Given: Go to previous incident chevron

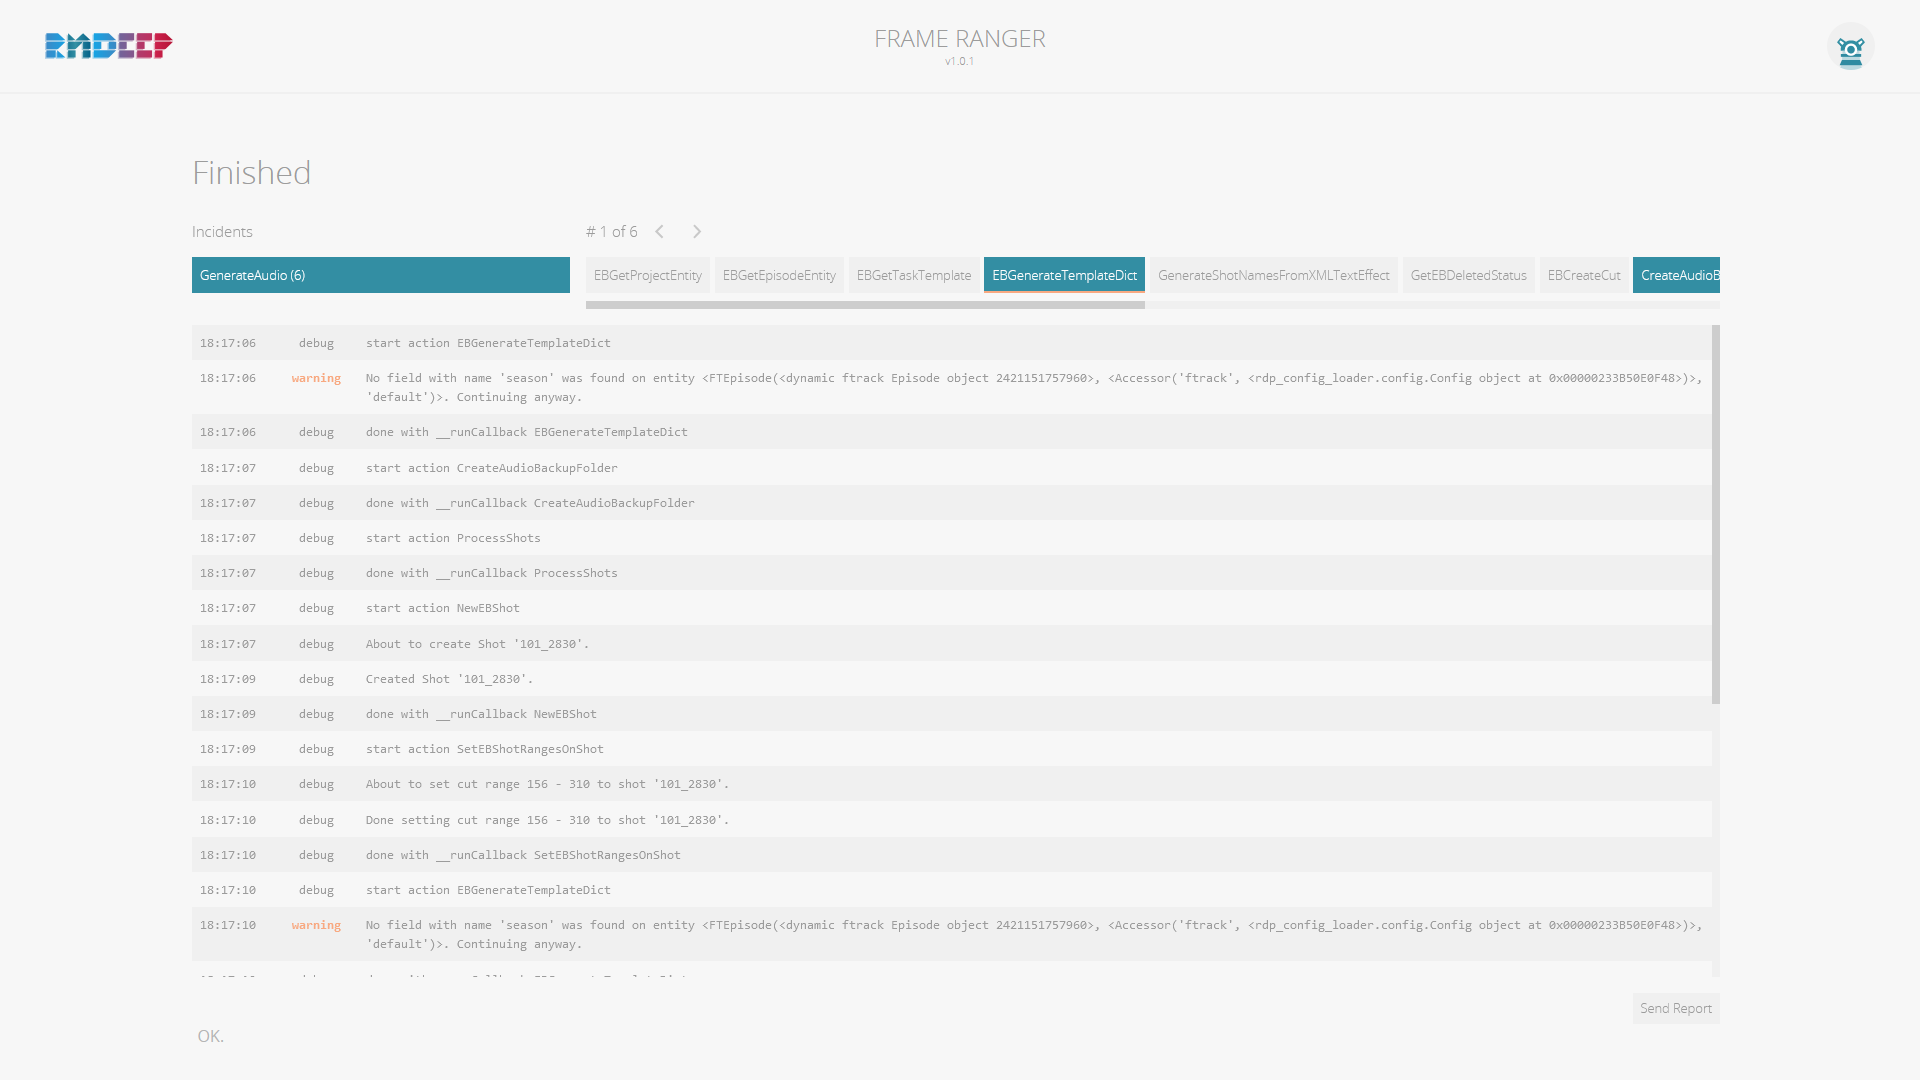Looking at the screenshot, I should pyautogui.click(x=660, y=232).
